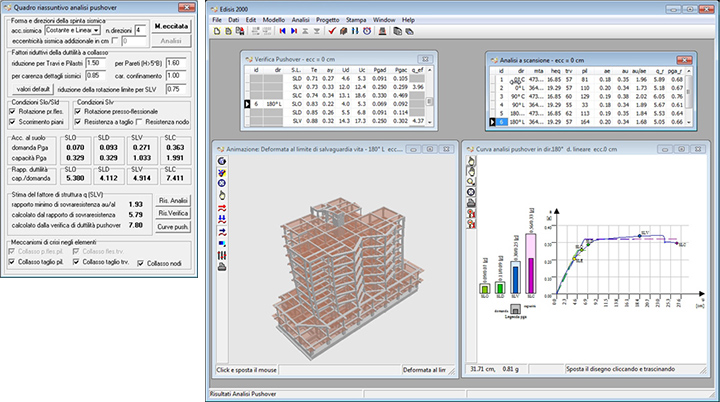Click rotazione limite SLV field 0.75
Screen dimensions: 720x402
tap(176, 89)
